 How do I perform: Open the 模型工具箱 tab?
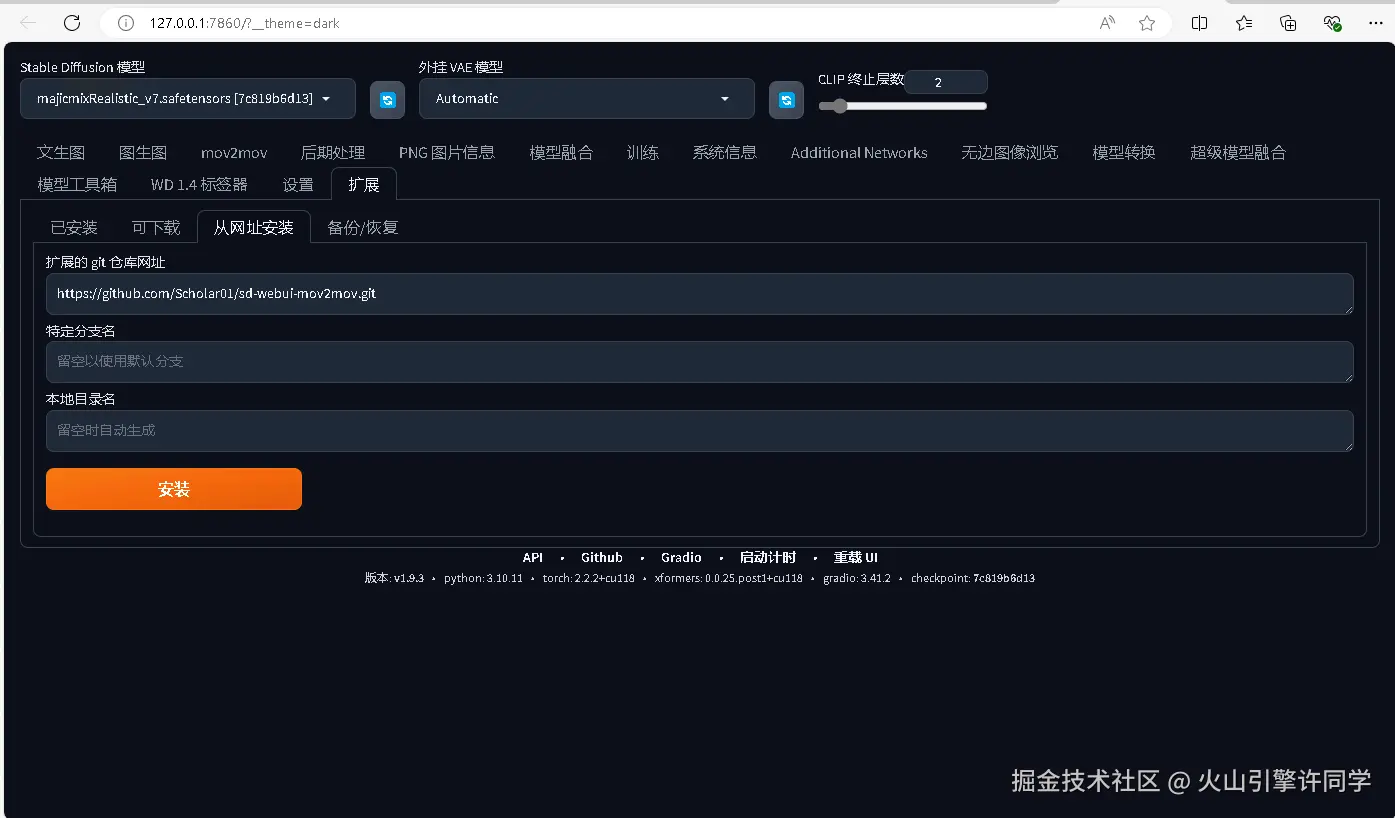pyautogui.click(x=77, y=185)
